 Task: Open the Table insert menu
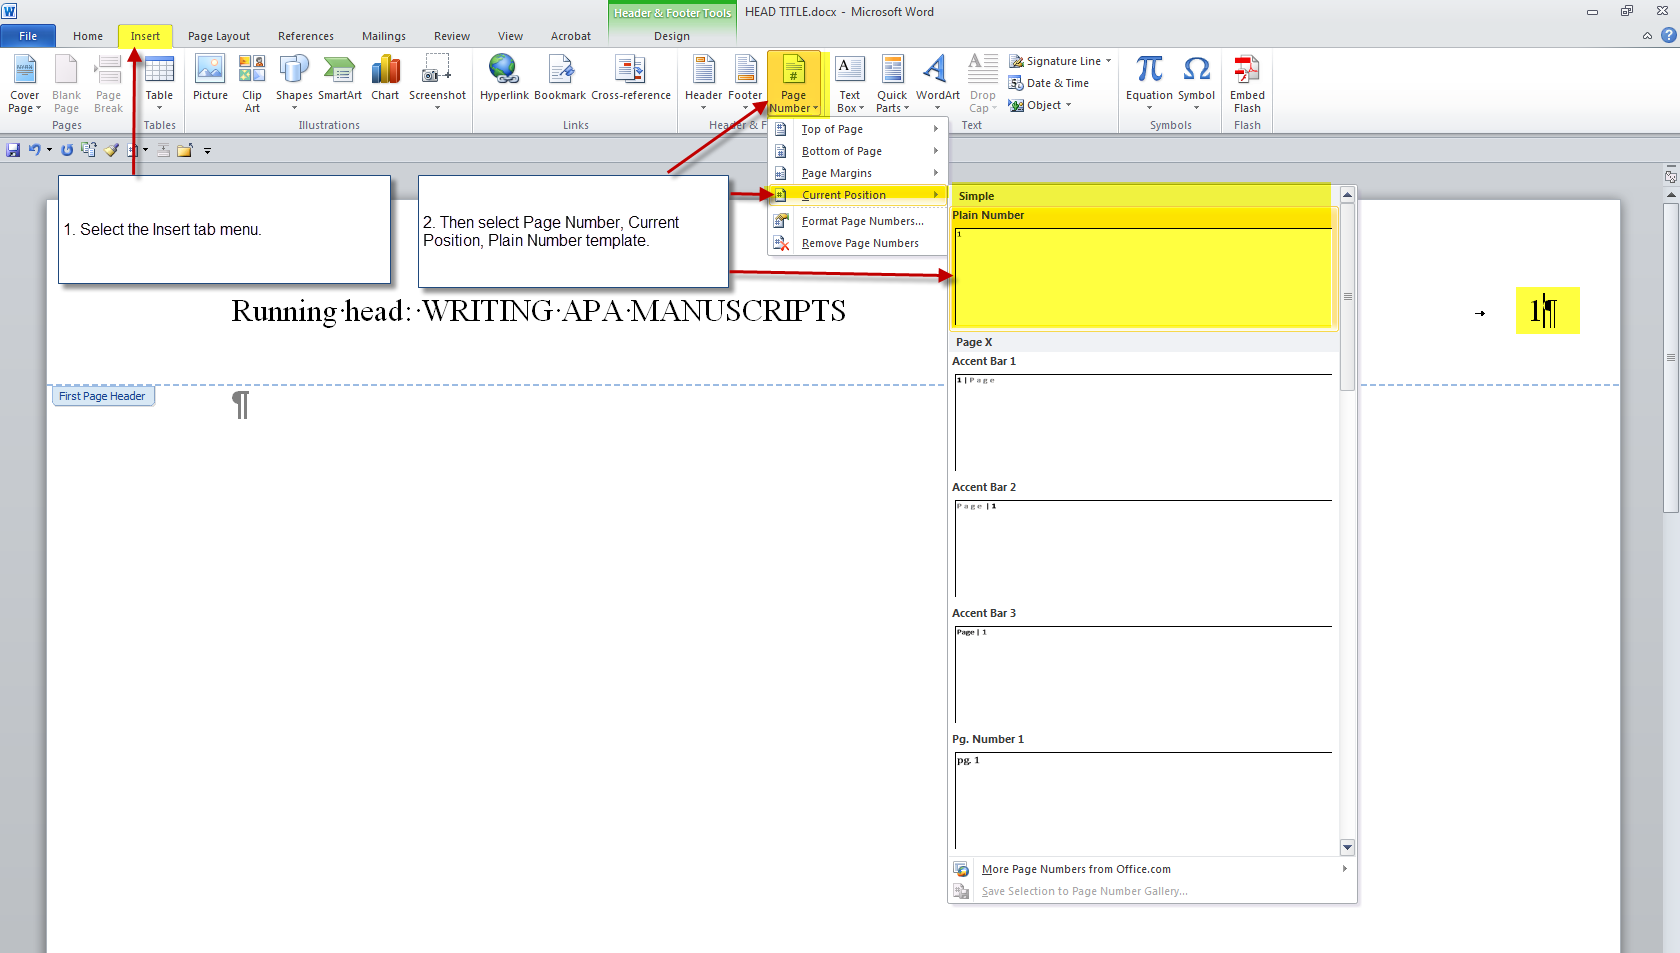[x=159, y=84]
